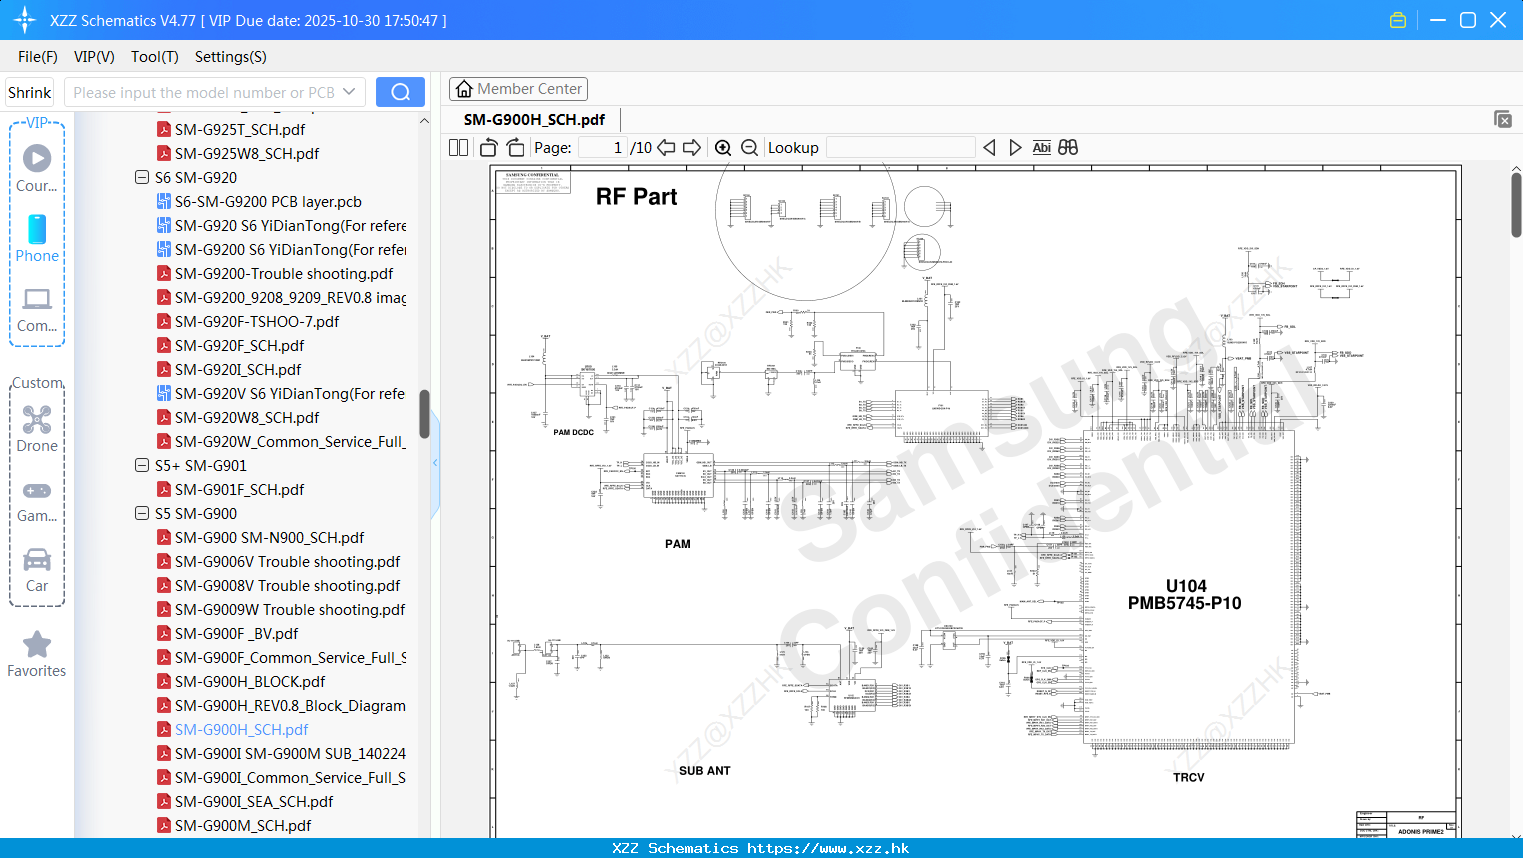This screenshot has height=858, width=1523.
Task: Open SM-G920W8_SCH.pdf
Action: tap(238, 417)
